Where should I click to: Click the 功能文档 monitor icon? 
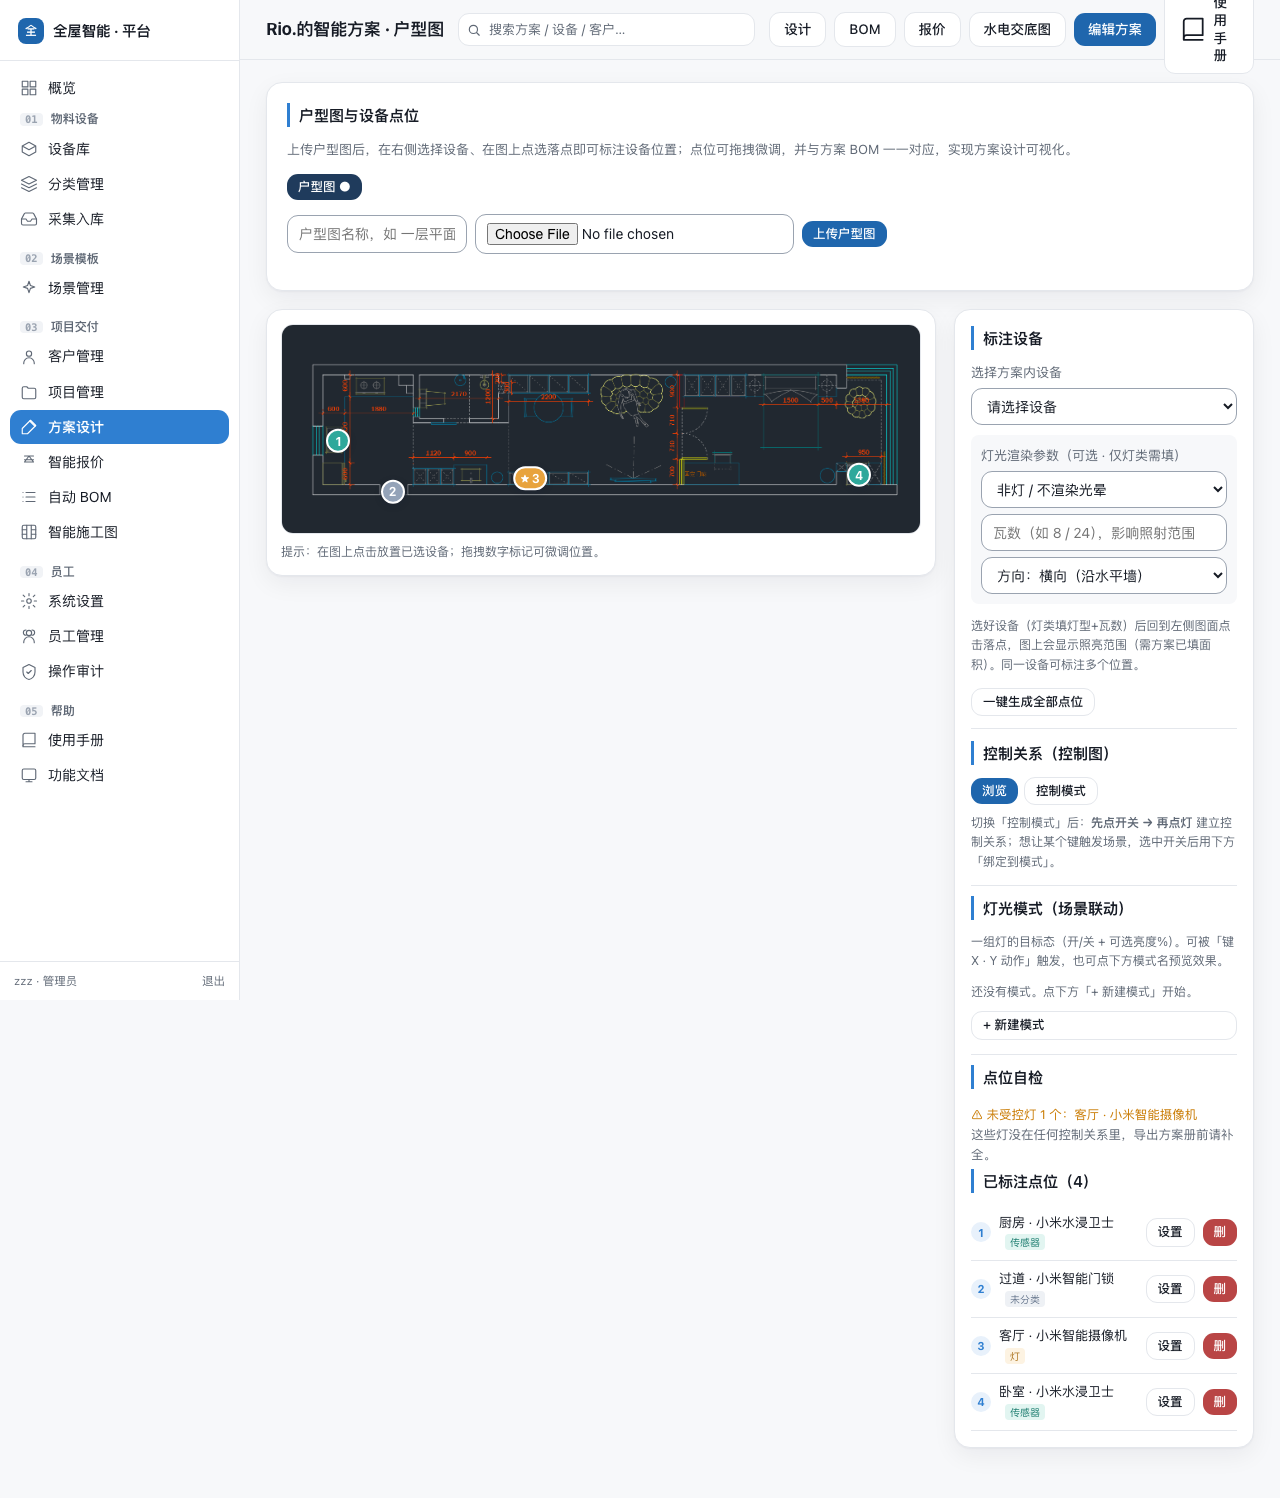pyautogui.click(x=29, y=775)
